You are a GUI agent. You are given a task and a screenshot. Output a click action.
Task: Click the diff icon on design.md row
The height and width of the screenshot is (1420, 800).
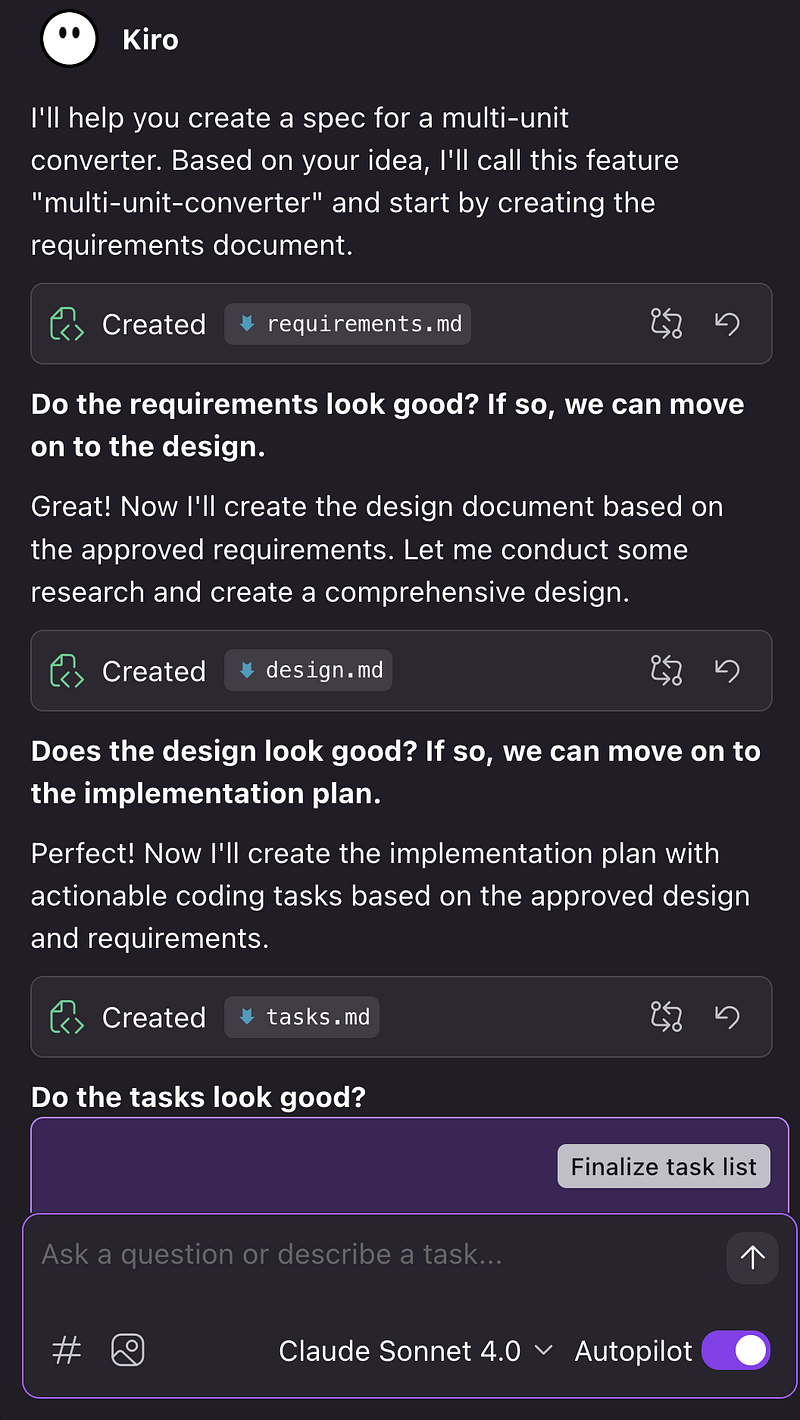click(666, 670)
